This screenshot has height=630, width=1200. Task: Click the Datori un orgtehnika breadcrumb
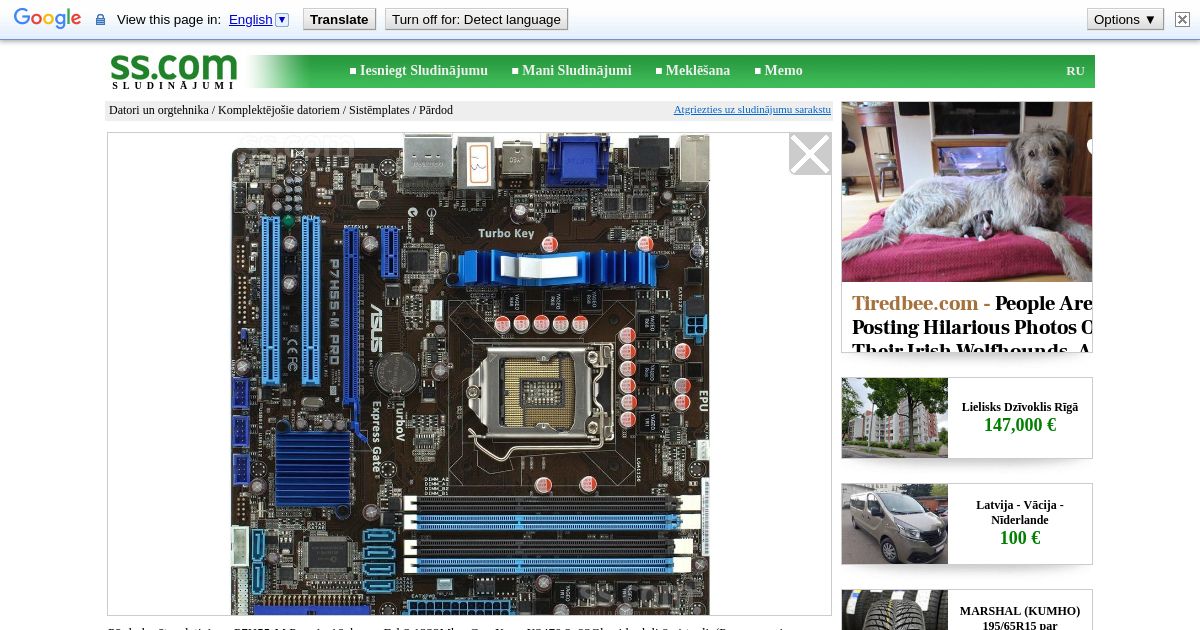pyautogui.click(x=159, y=110)
